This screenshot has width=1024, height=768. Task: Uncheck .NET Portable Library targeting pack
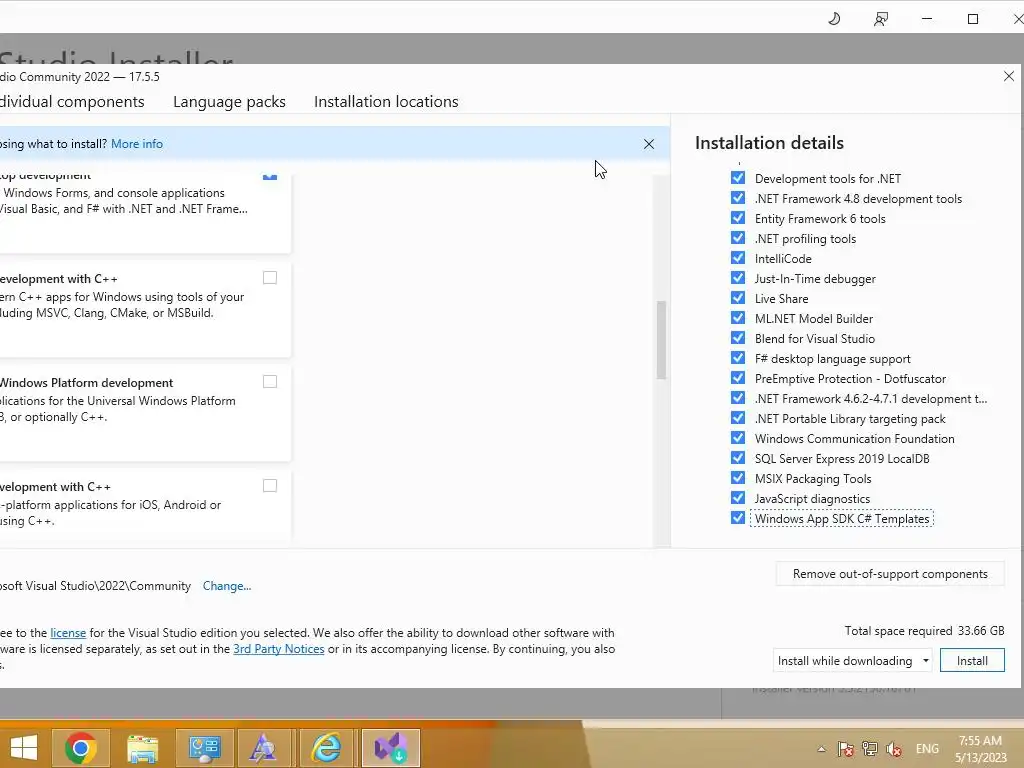[x=738, y=418]
